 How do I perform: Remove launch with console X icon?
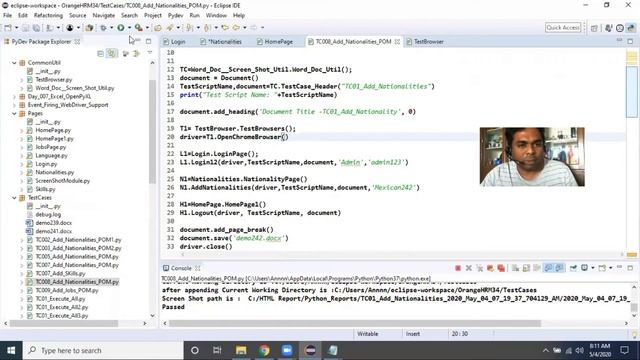pyautogui.click(x=469, y=268)
